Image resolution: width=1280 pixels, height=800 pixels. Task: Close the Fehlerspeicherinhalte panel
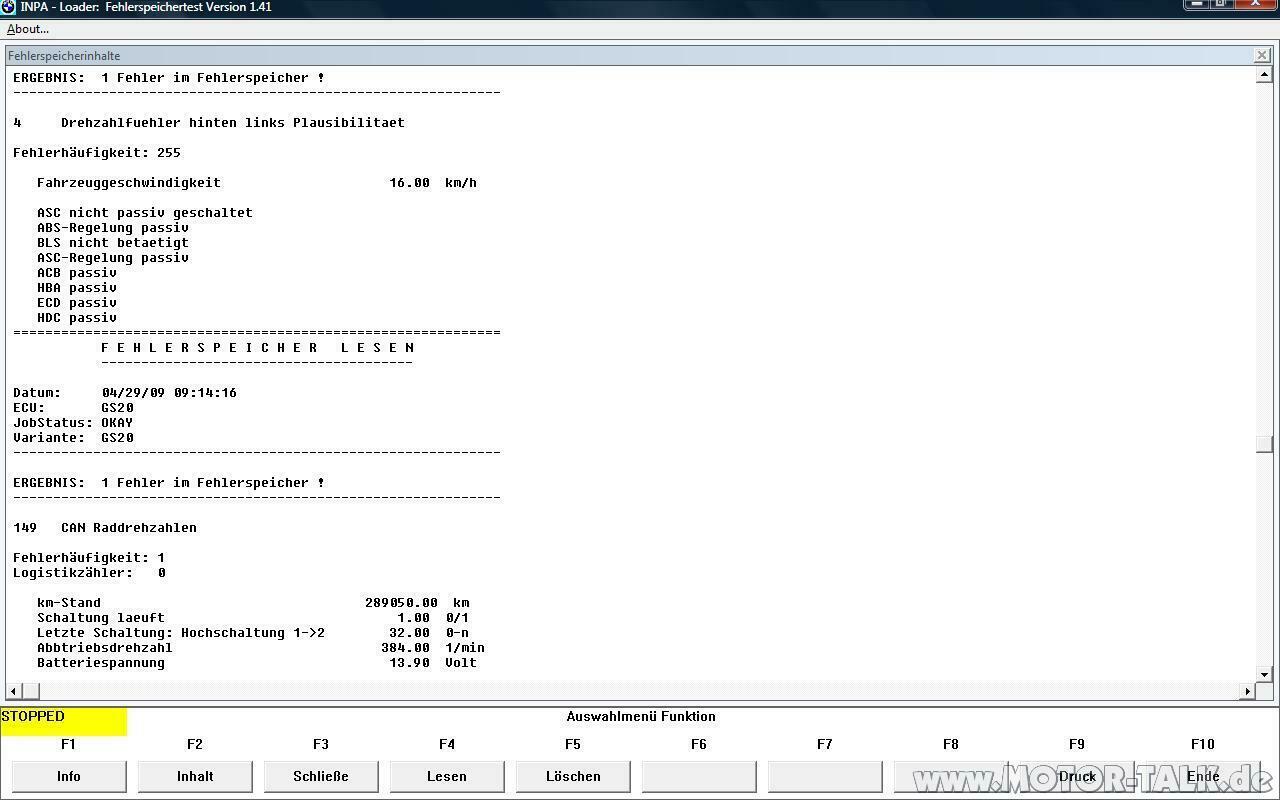click(1262, 55)
